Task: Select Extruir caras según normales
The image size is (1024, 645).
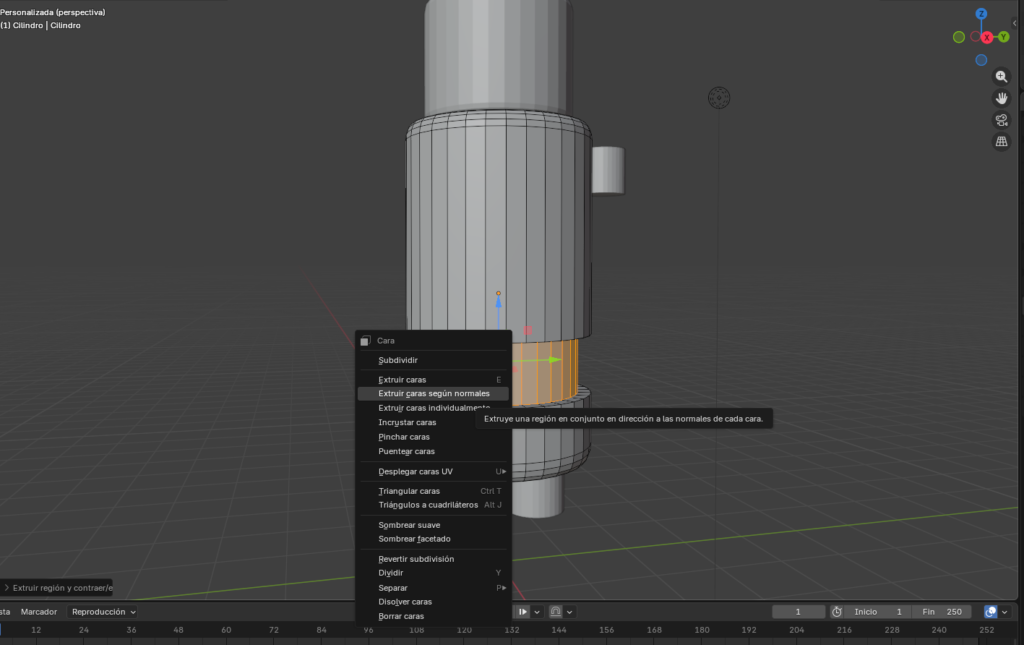Action: (433, 394)
